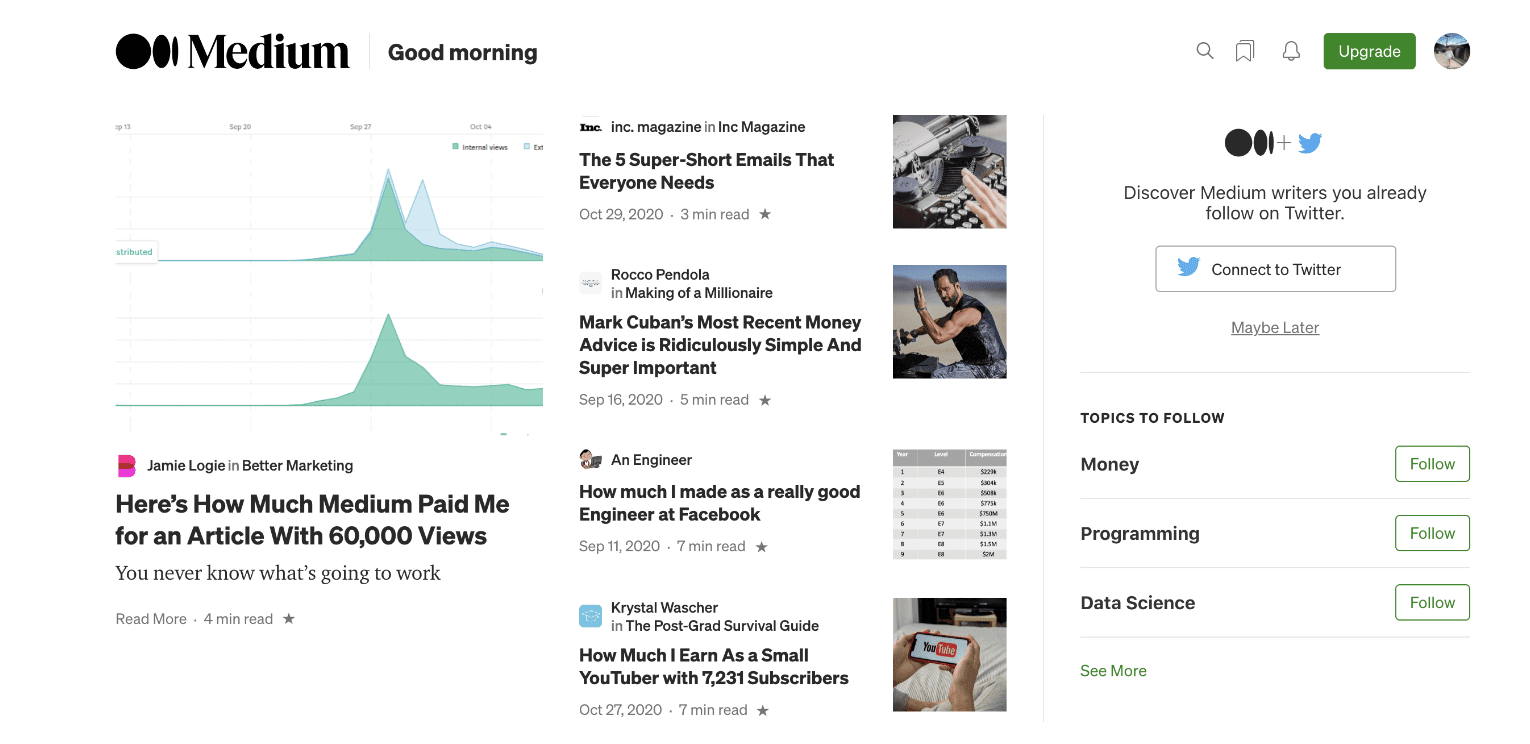Viewport: 1530px width, 744px height.
Task: Open the search magnifier icon
Action: [x=1205, y=51]
